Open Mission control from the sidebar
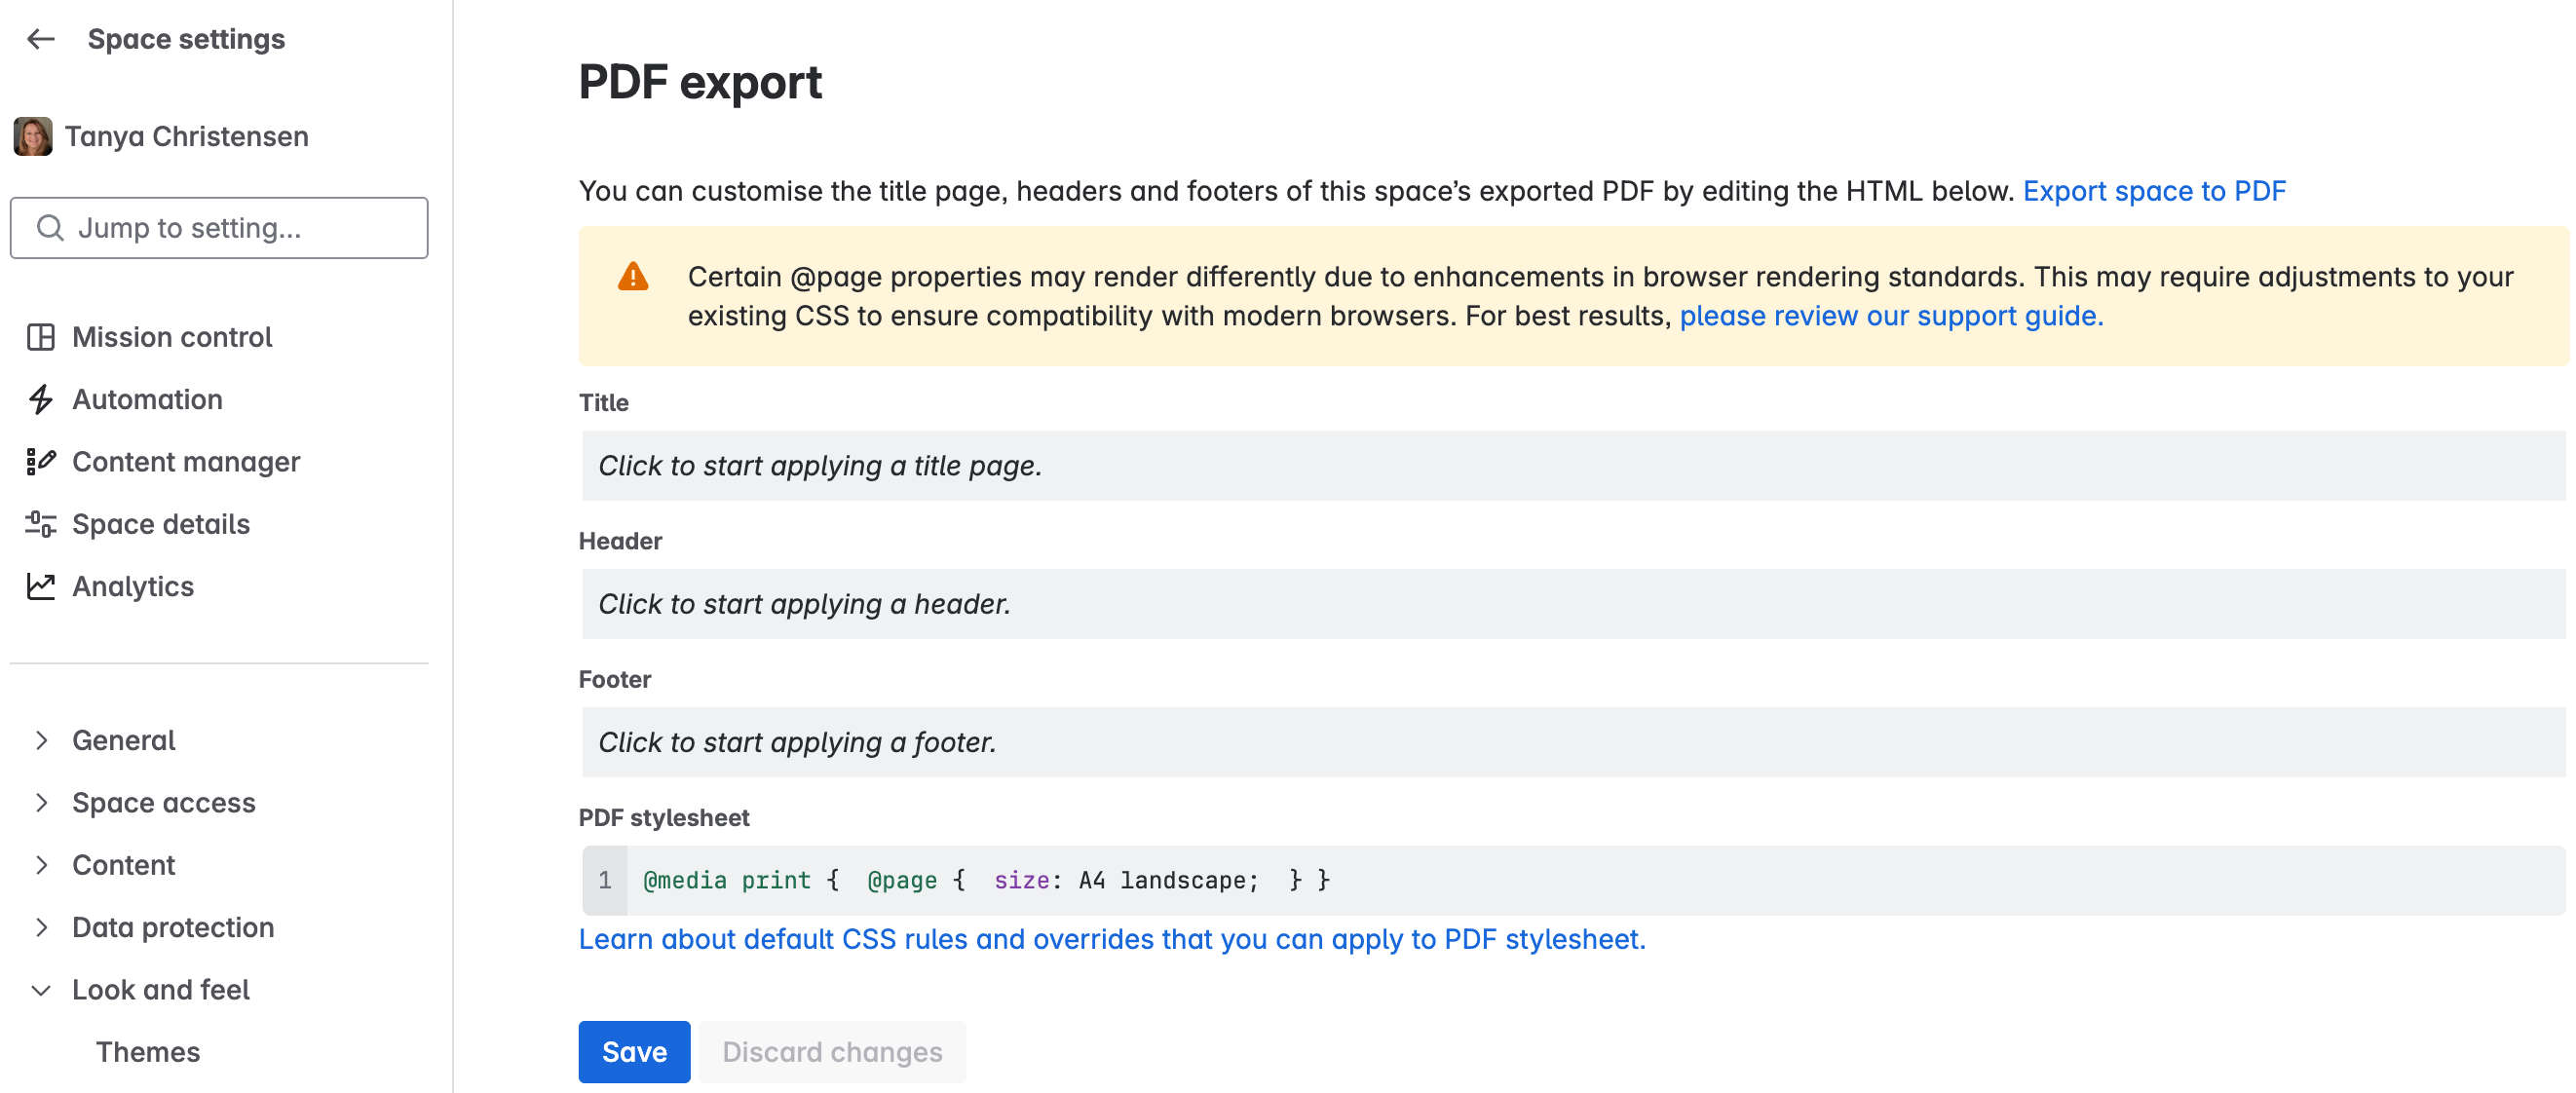Image resolution: width=2576 pixels, height=1093 pixels. (171, 337)
